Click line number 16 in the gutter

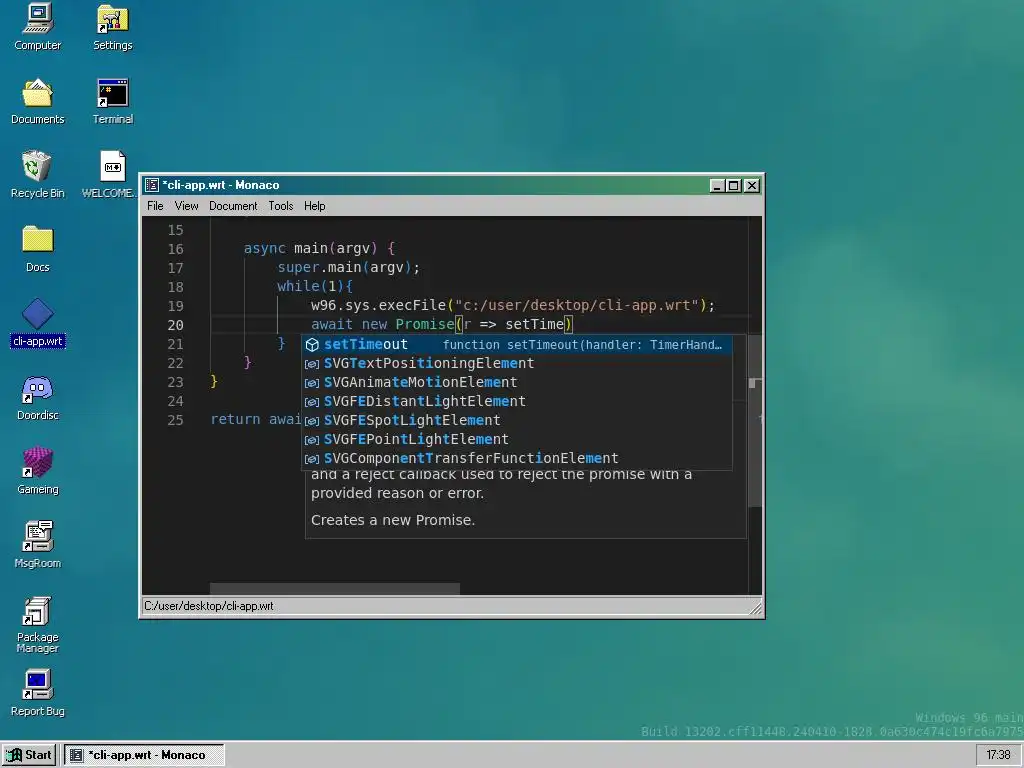pos(175,249)
